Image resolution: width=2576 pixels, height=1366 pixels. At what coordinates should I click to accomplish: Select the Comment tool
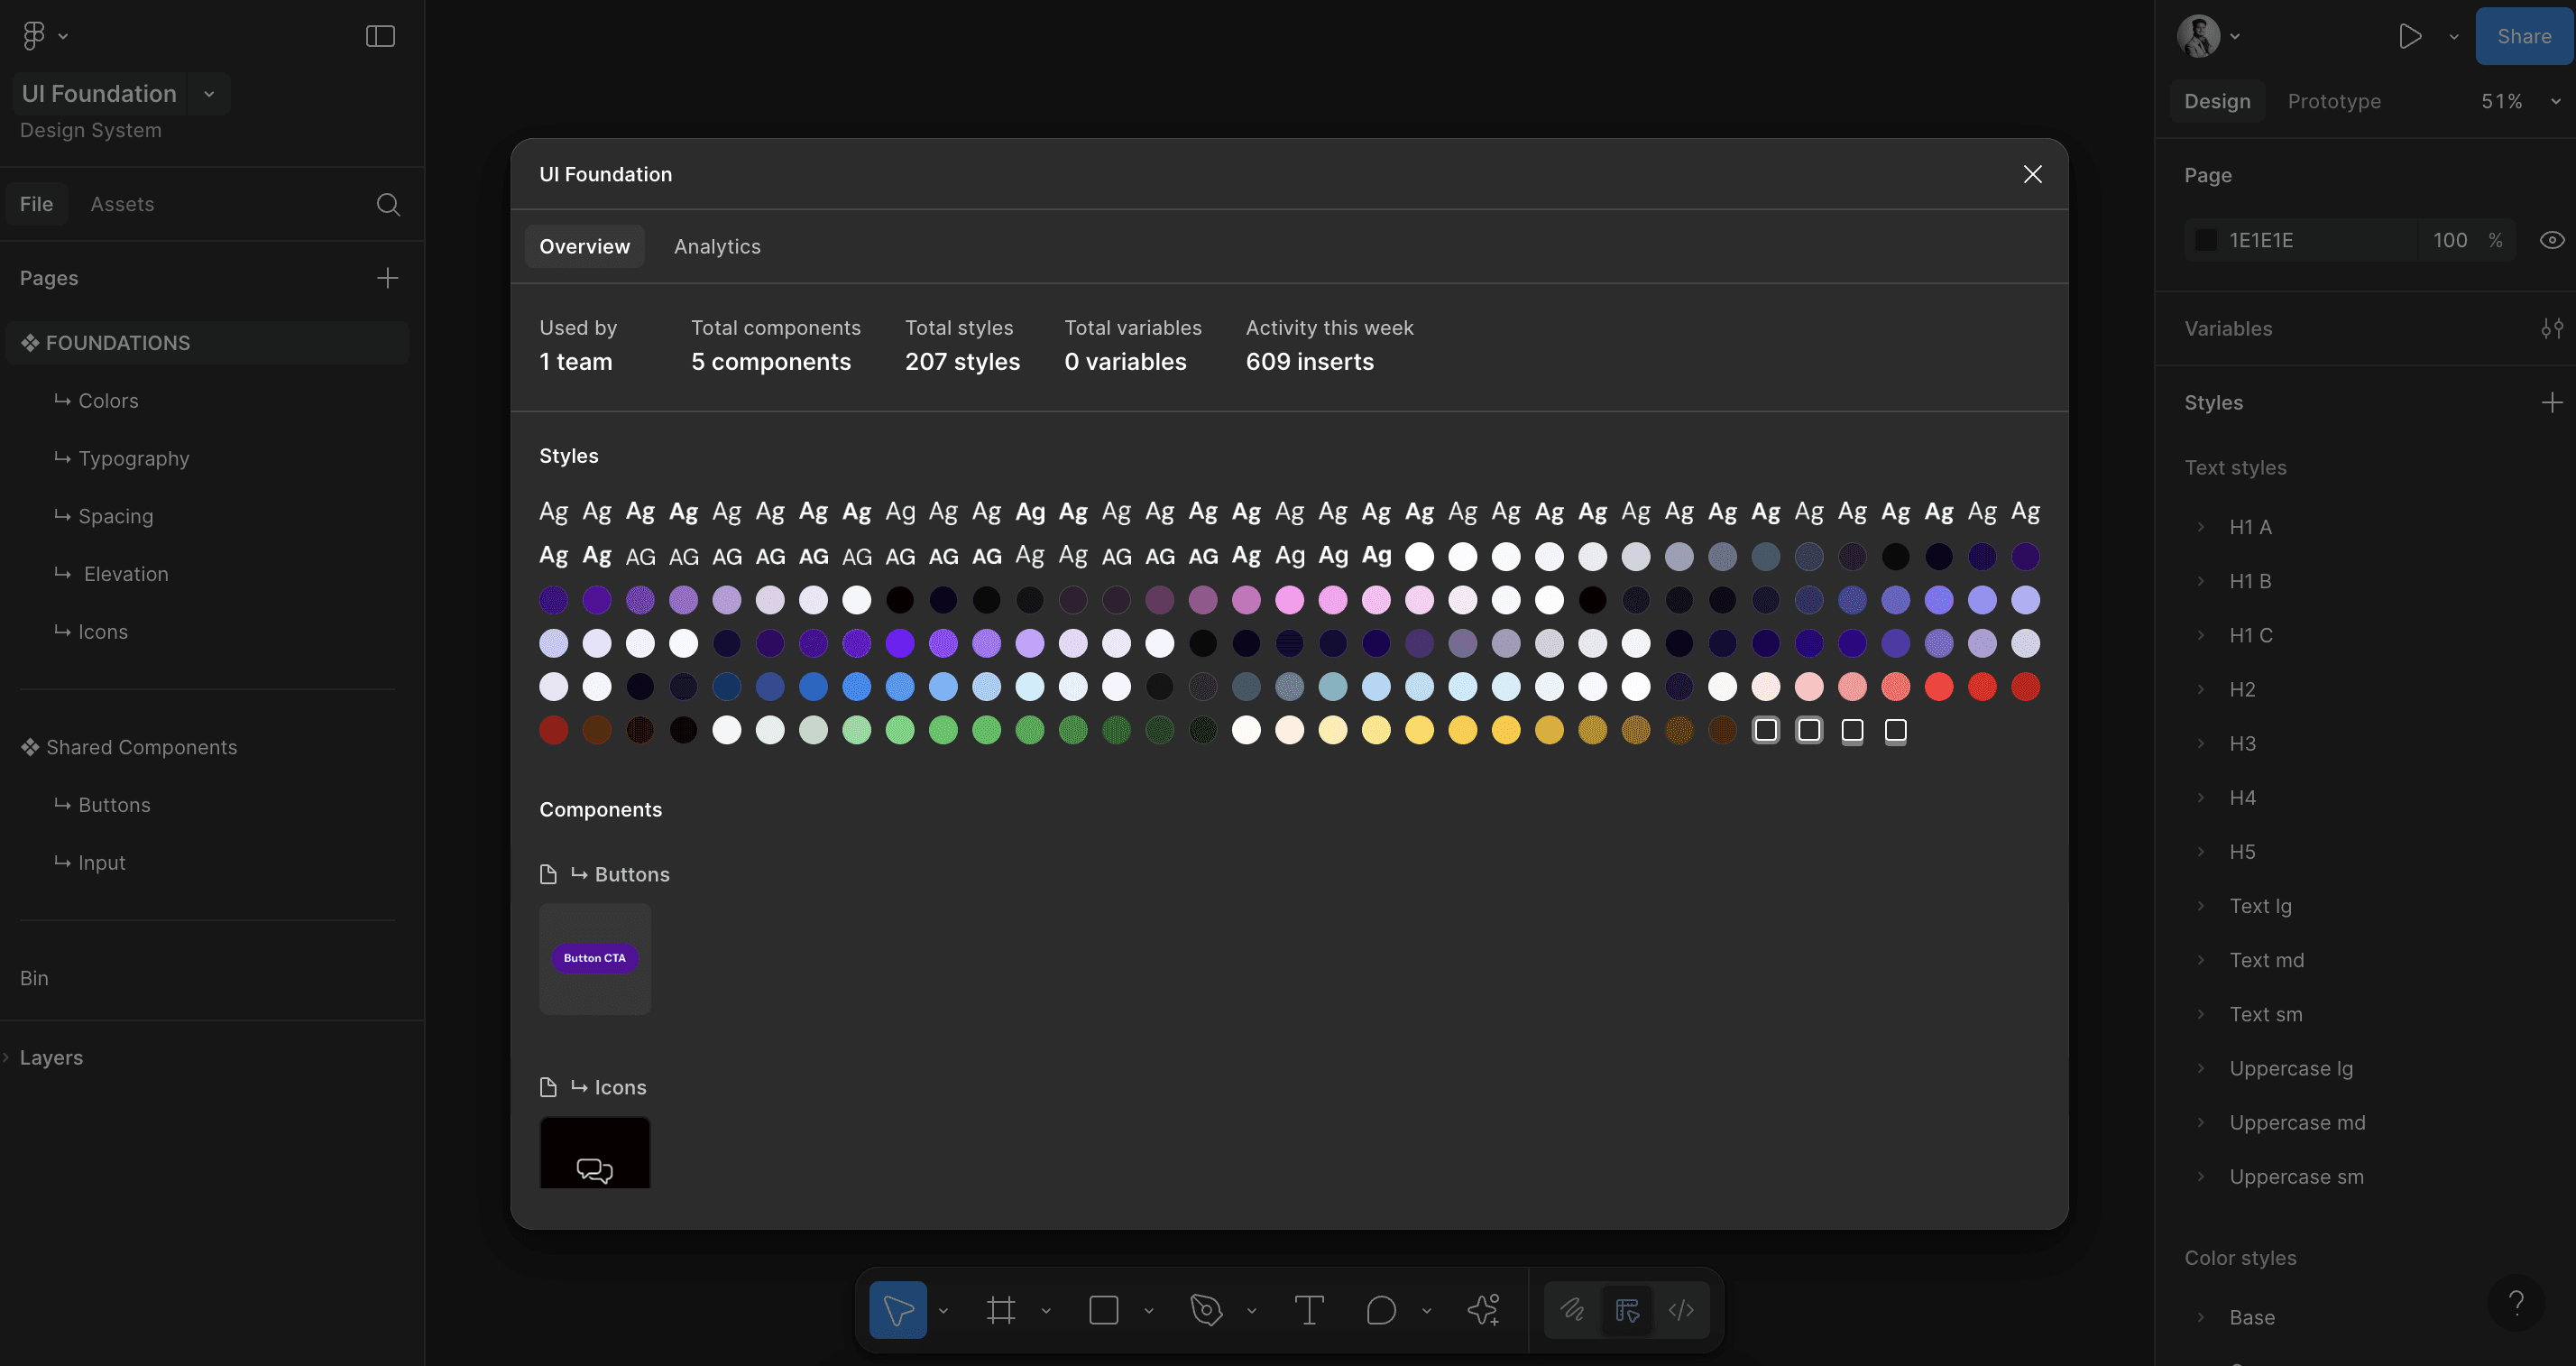(x=1380, y=1309)
